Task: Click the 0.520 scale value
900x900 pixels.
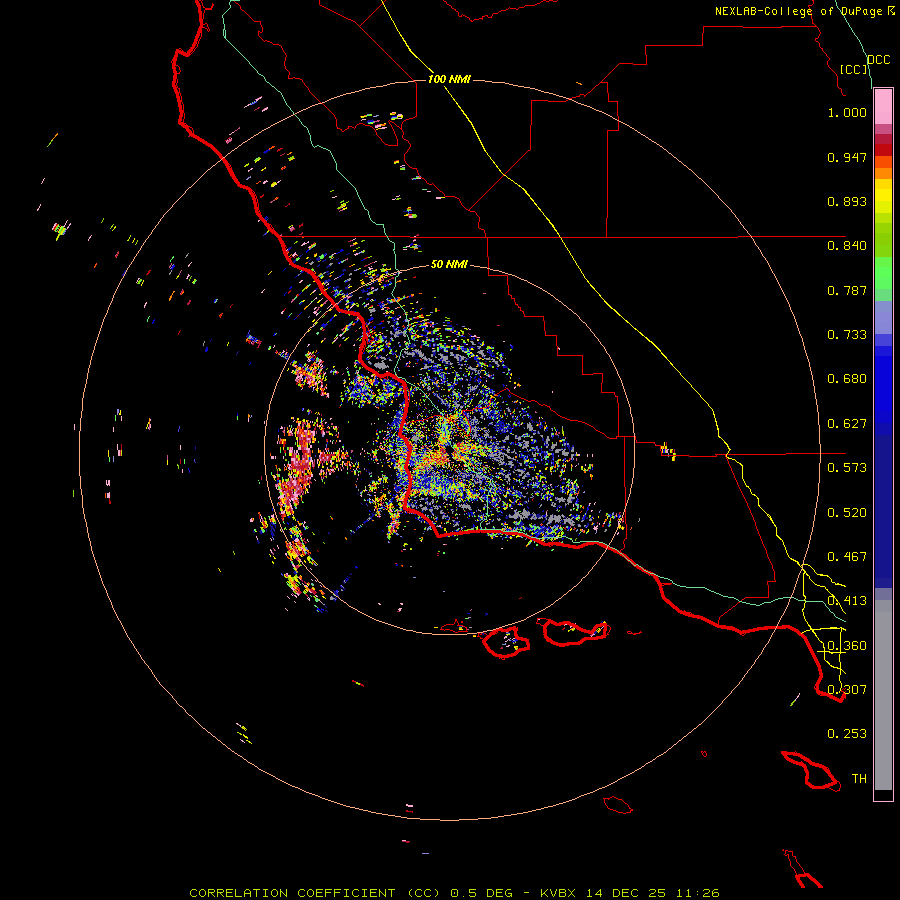Action: point(847,513)
